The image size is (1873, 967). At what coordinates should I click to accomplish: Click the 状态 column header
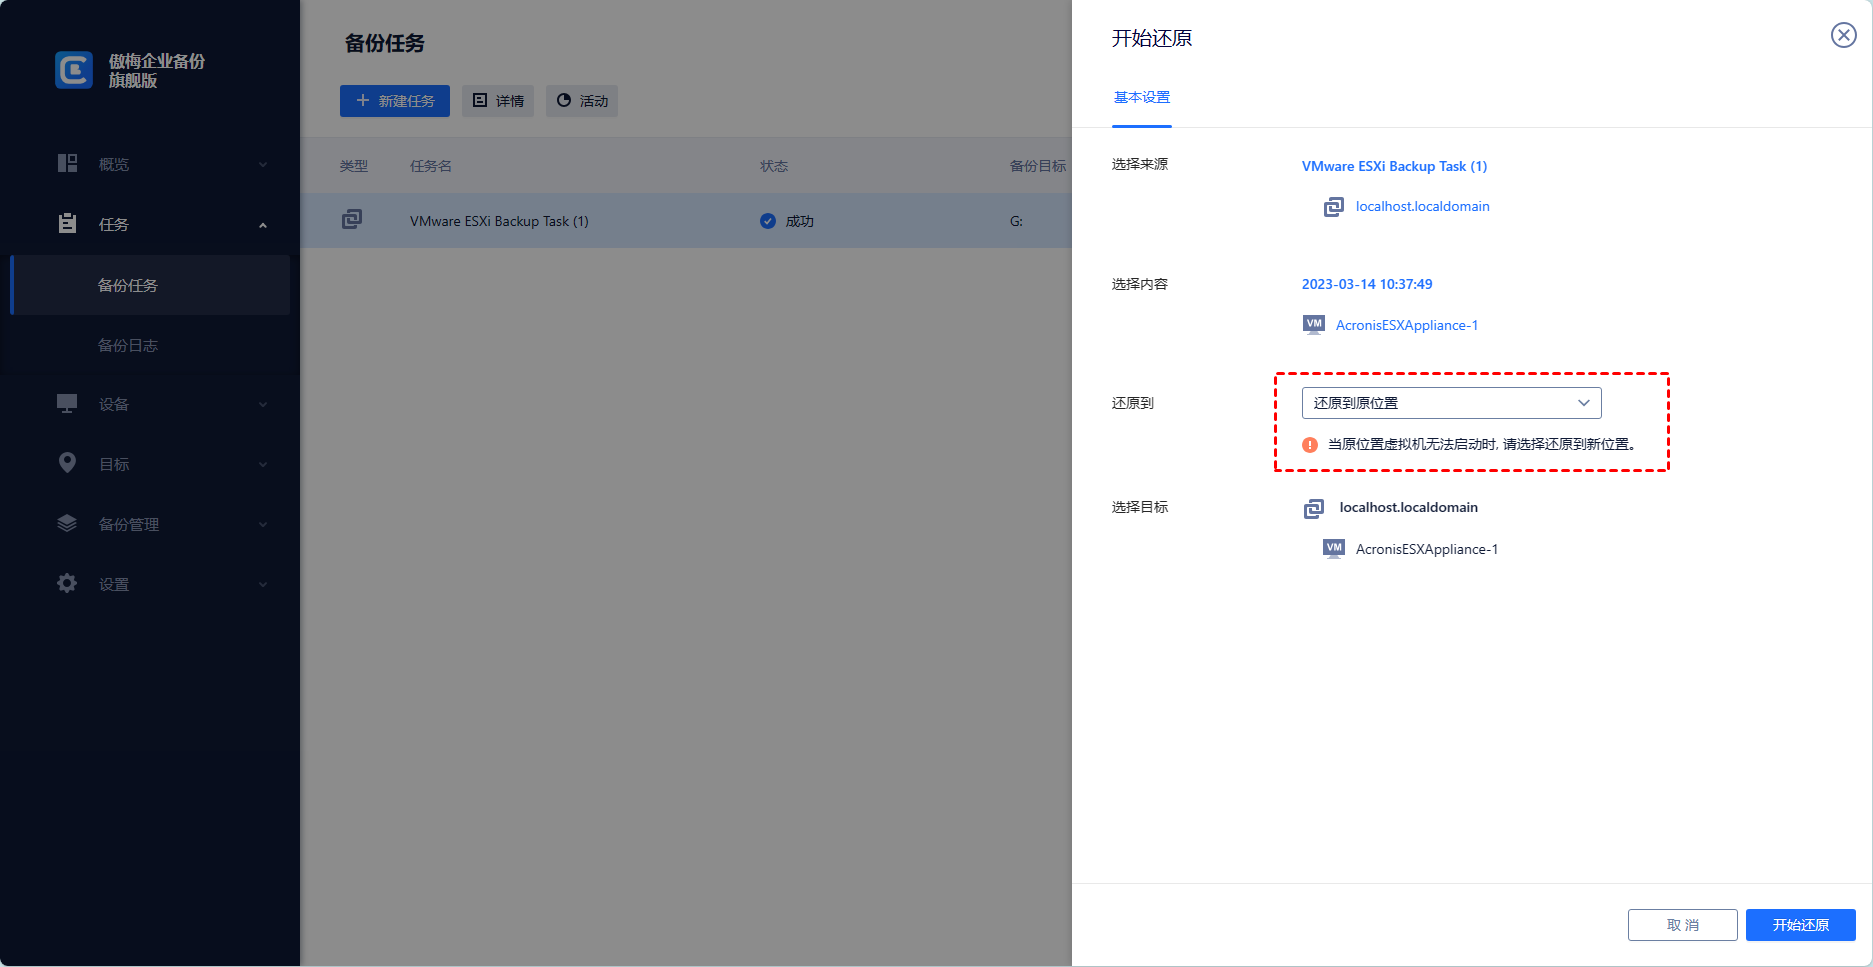pos(774,166)
